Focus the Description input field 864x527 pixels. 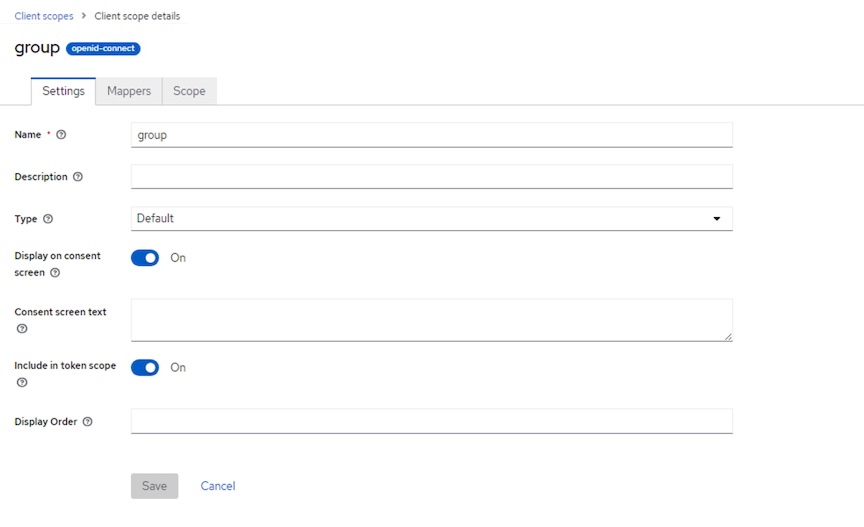[431, 177]
